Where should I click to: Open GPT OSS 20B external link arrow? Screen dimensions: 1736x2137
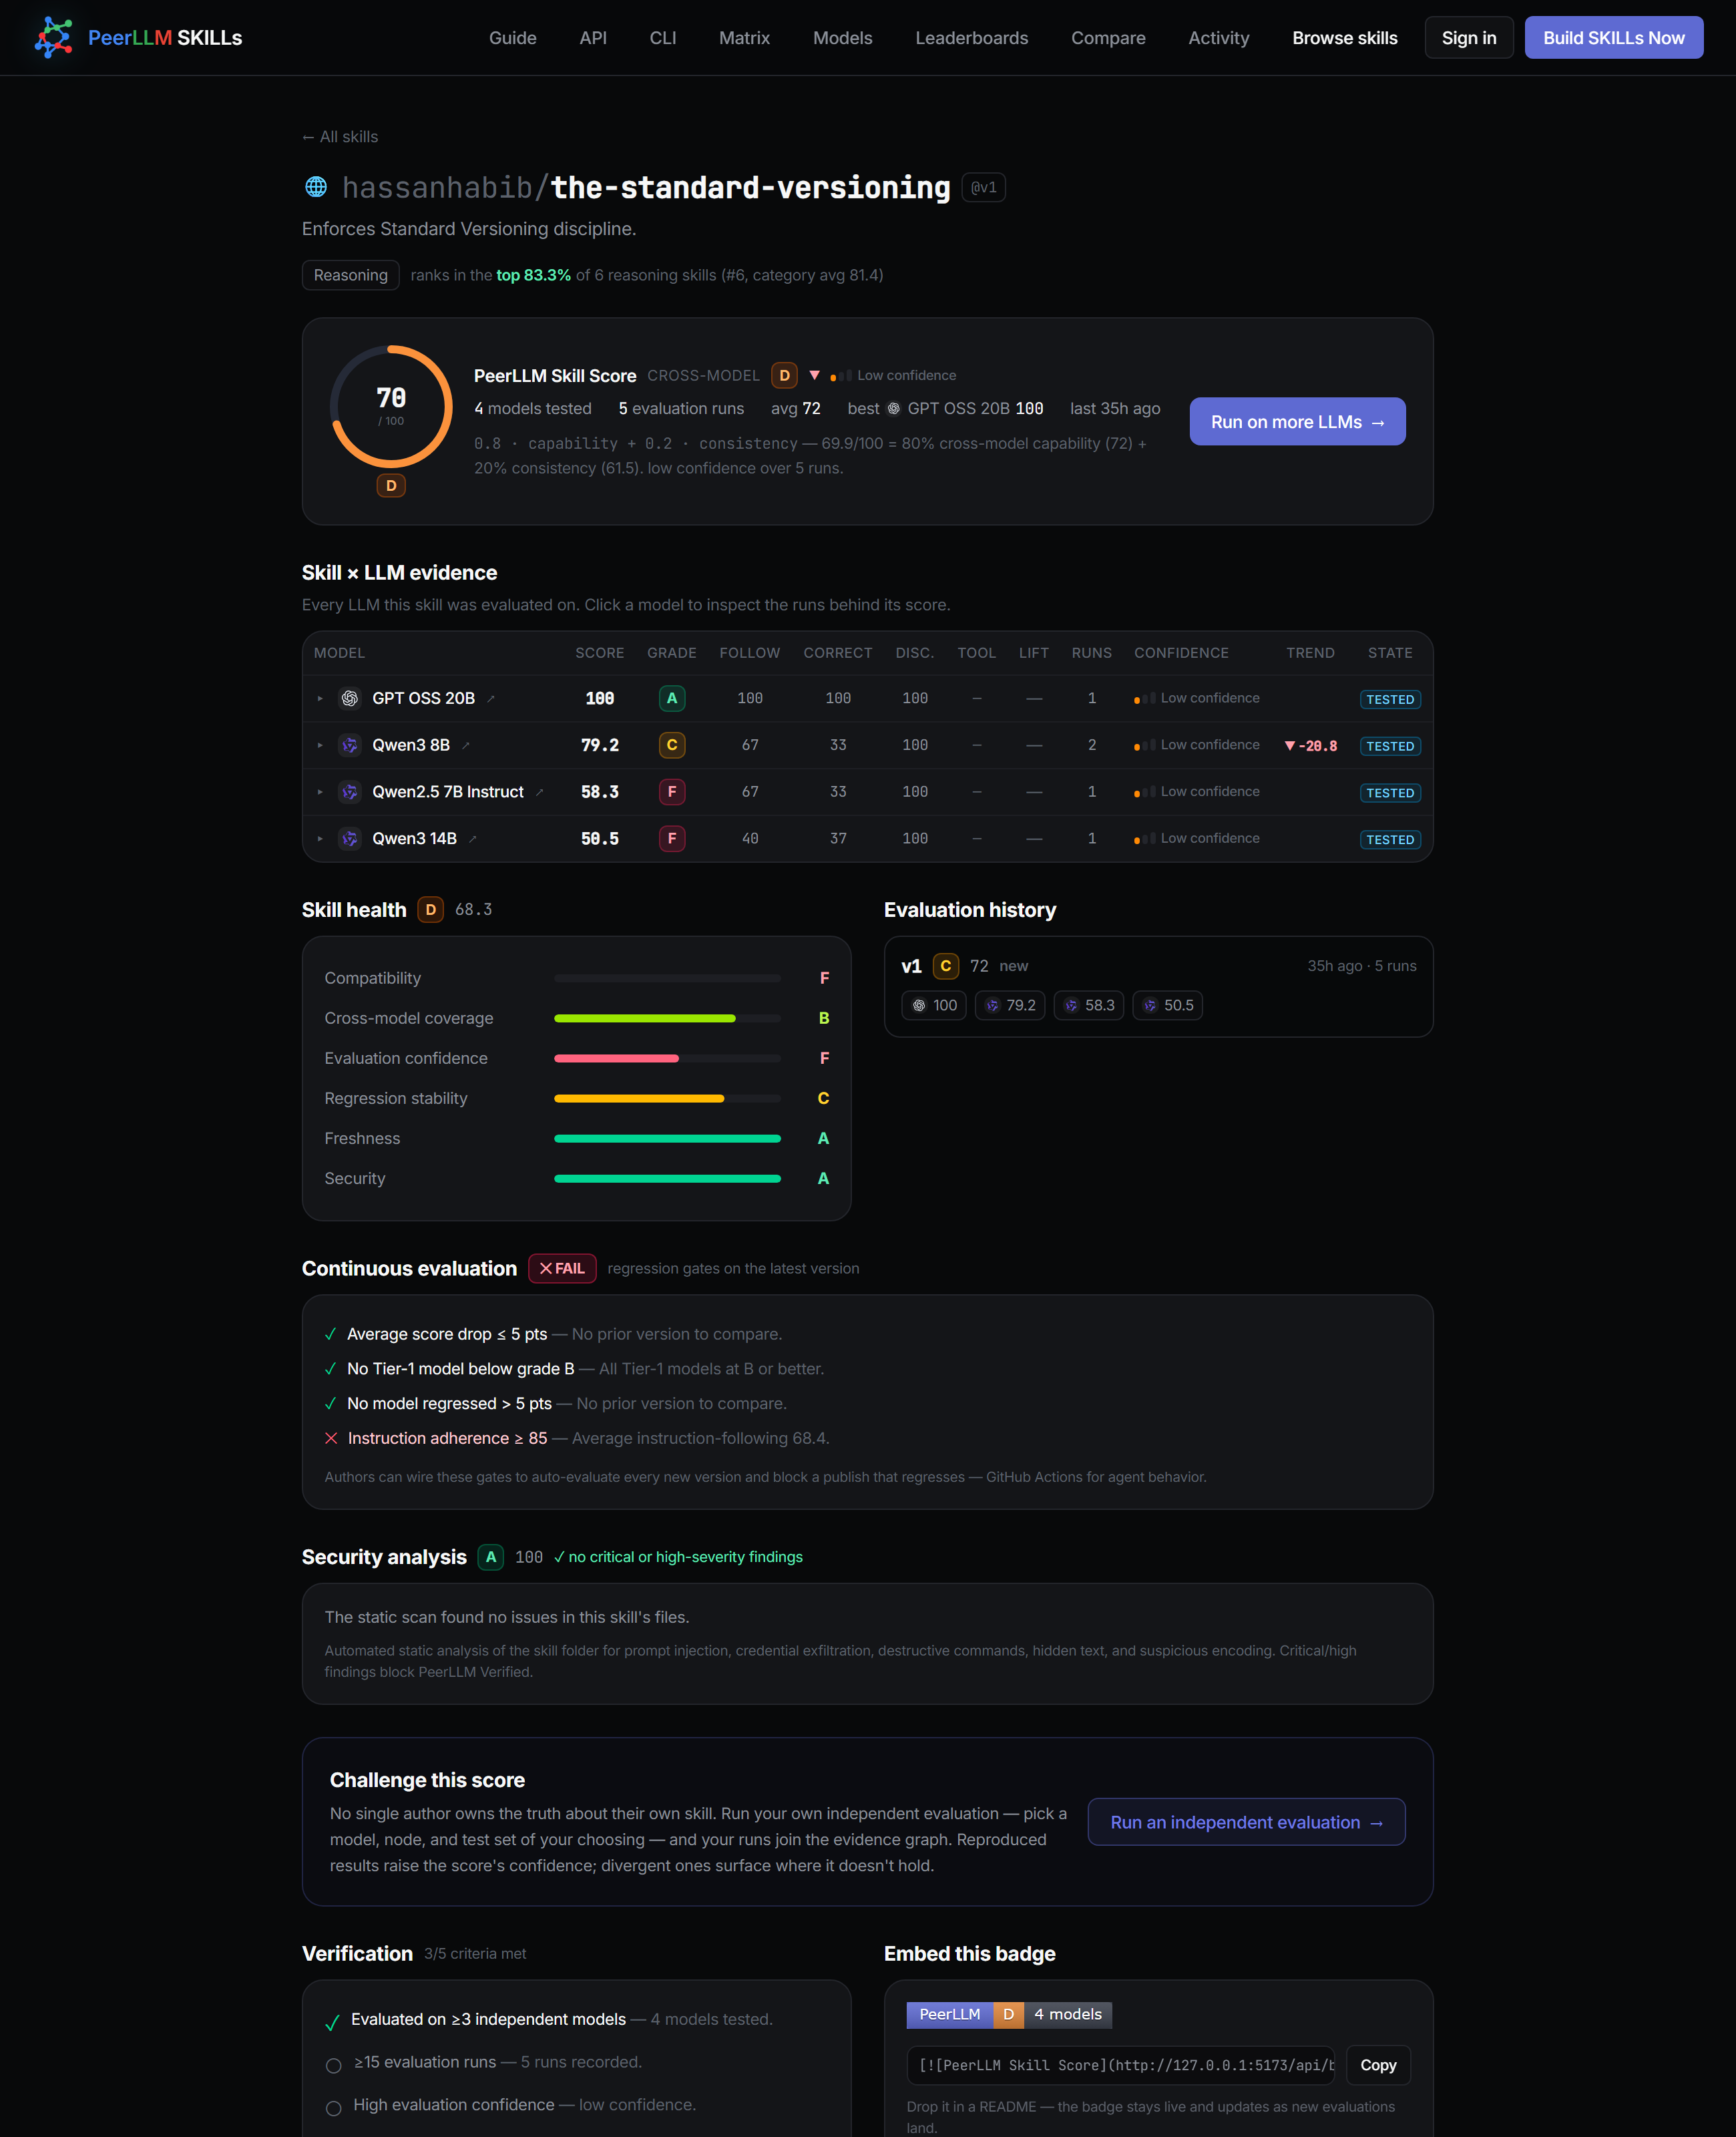491,699
